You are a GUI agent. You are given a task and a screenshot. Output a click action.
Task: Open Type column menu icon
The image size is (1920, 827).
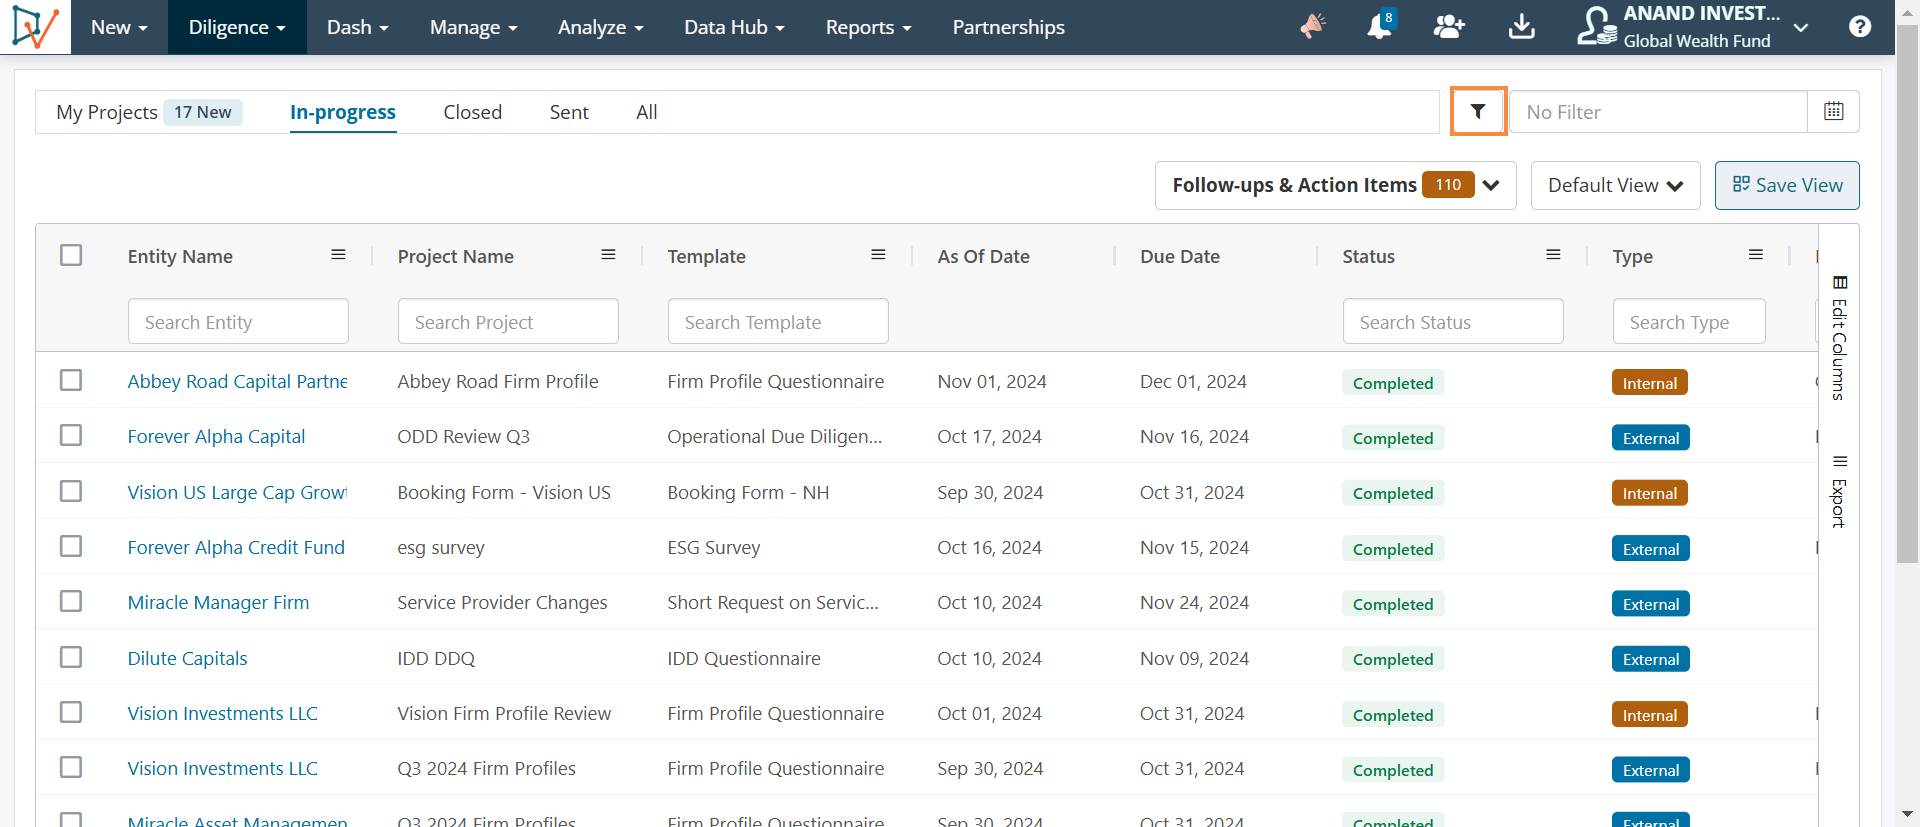[x=1755, y=255]
